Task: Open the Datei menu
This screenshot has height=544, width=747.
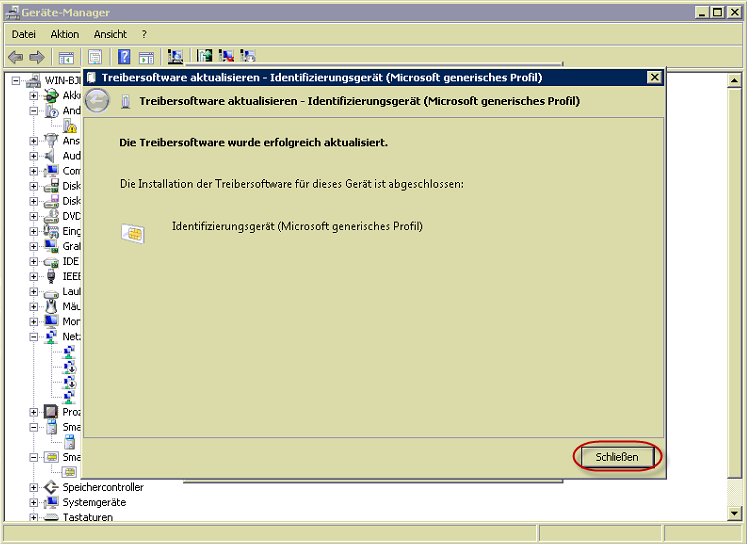Action: (24, 34)
